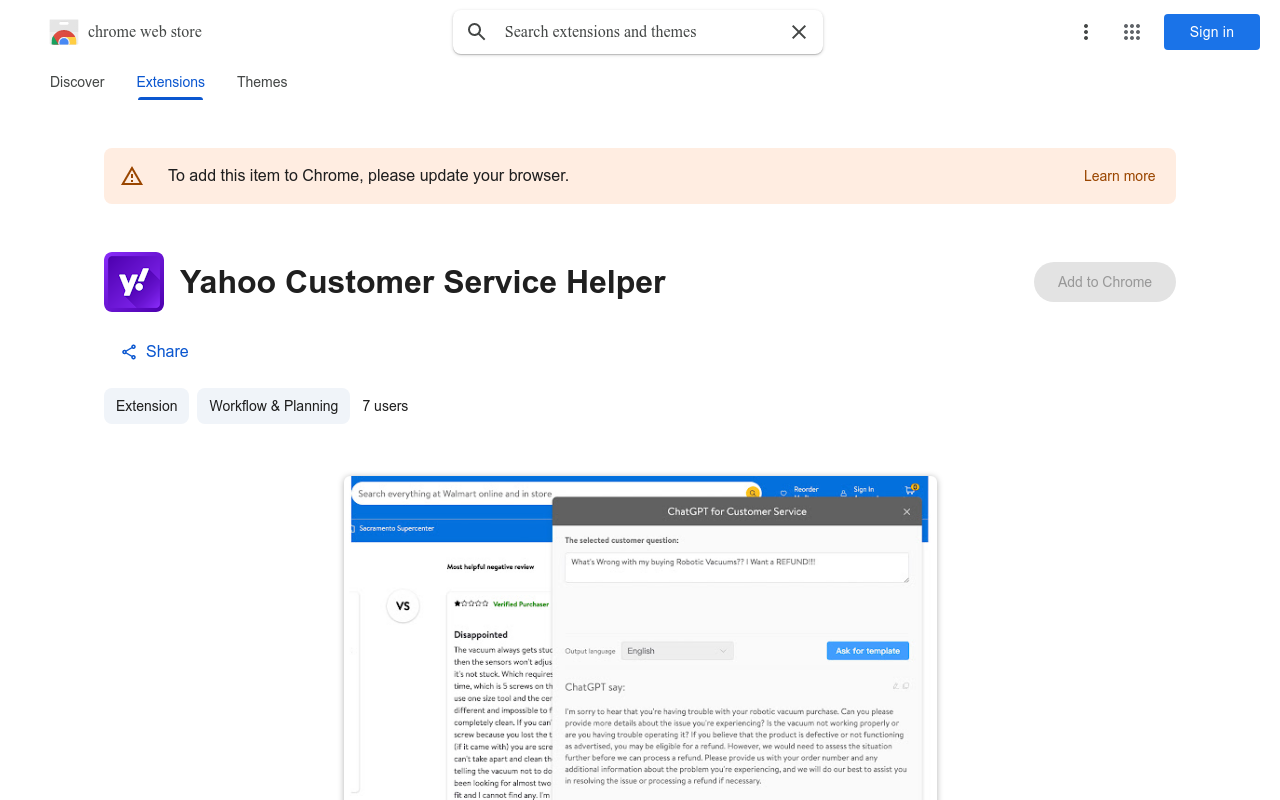Open the three-dot more options menu
The width and height of the screenshot is (1280, 800).
tap(1086, 32)
